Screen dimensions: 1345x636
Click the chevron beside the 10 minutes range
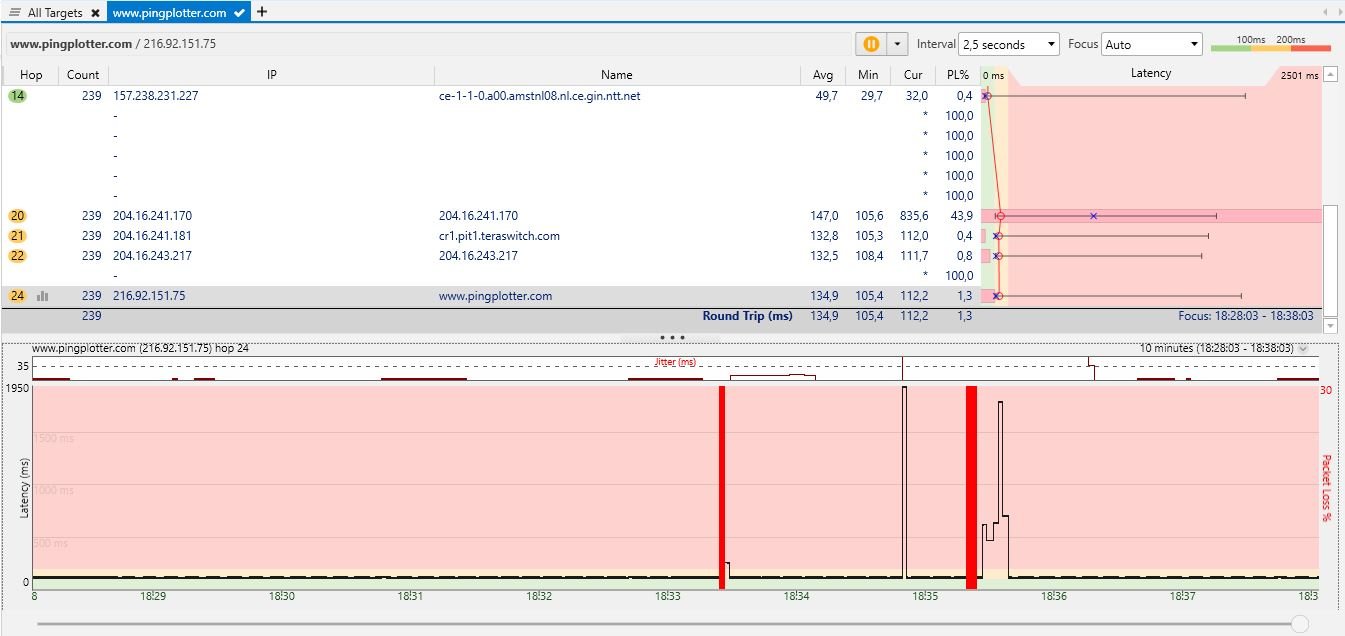[x=1303, y=348]
